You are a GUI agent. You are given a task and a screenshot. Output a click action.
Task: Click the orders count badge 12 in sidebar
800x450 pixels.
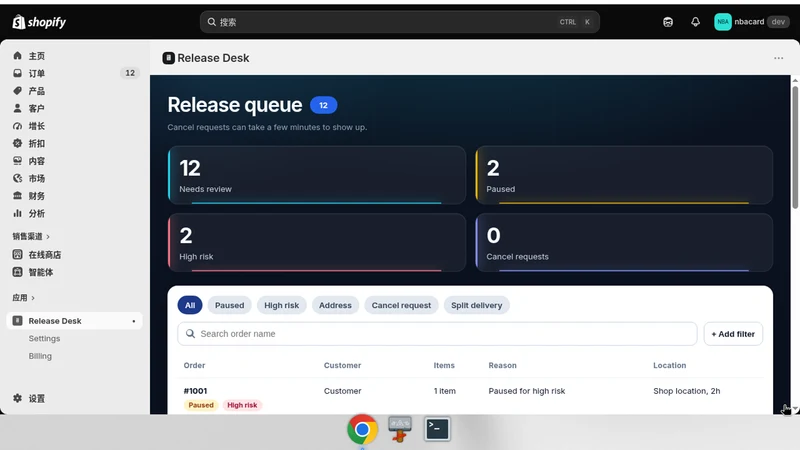click(130, 73)
